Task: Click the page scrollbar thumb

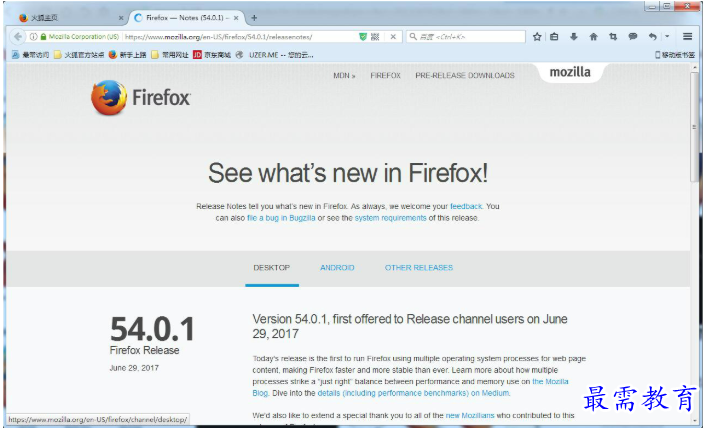Action: [x=695, y=127]
